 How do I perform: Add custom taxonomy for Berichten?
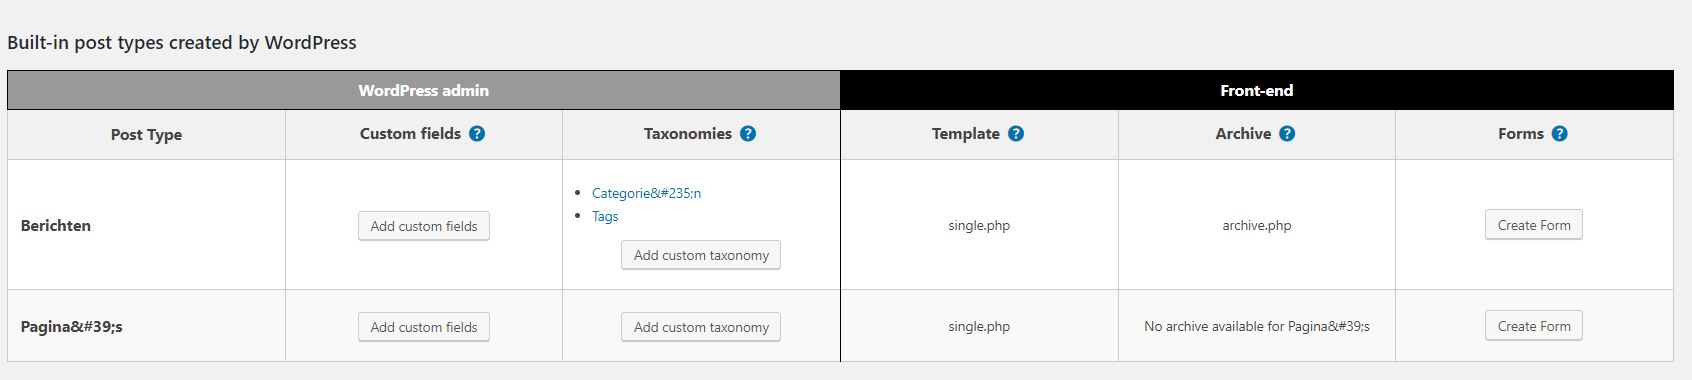click(x=701, y=255)
